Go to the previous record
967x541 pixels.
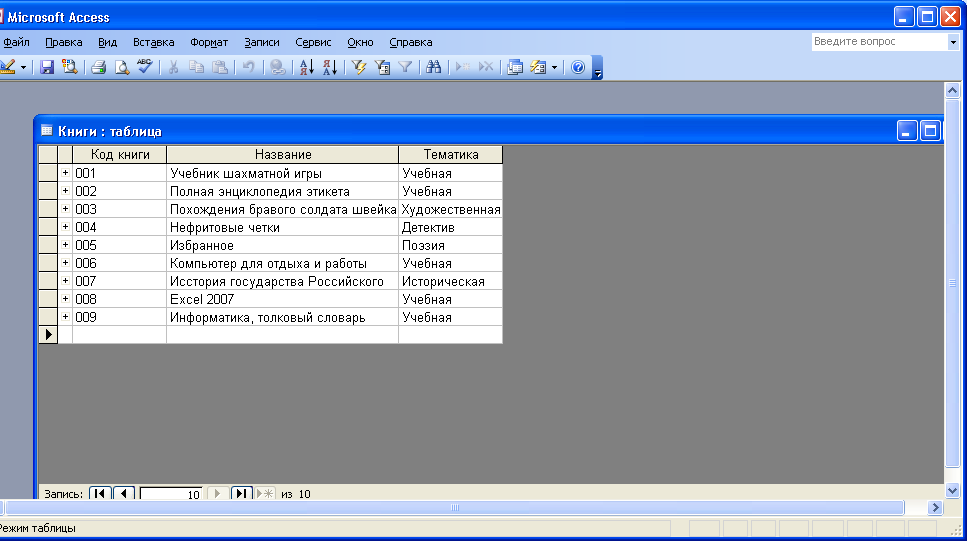(124, 494)
